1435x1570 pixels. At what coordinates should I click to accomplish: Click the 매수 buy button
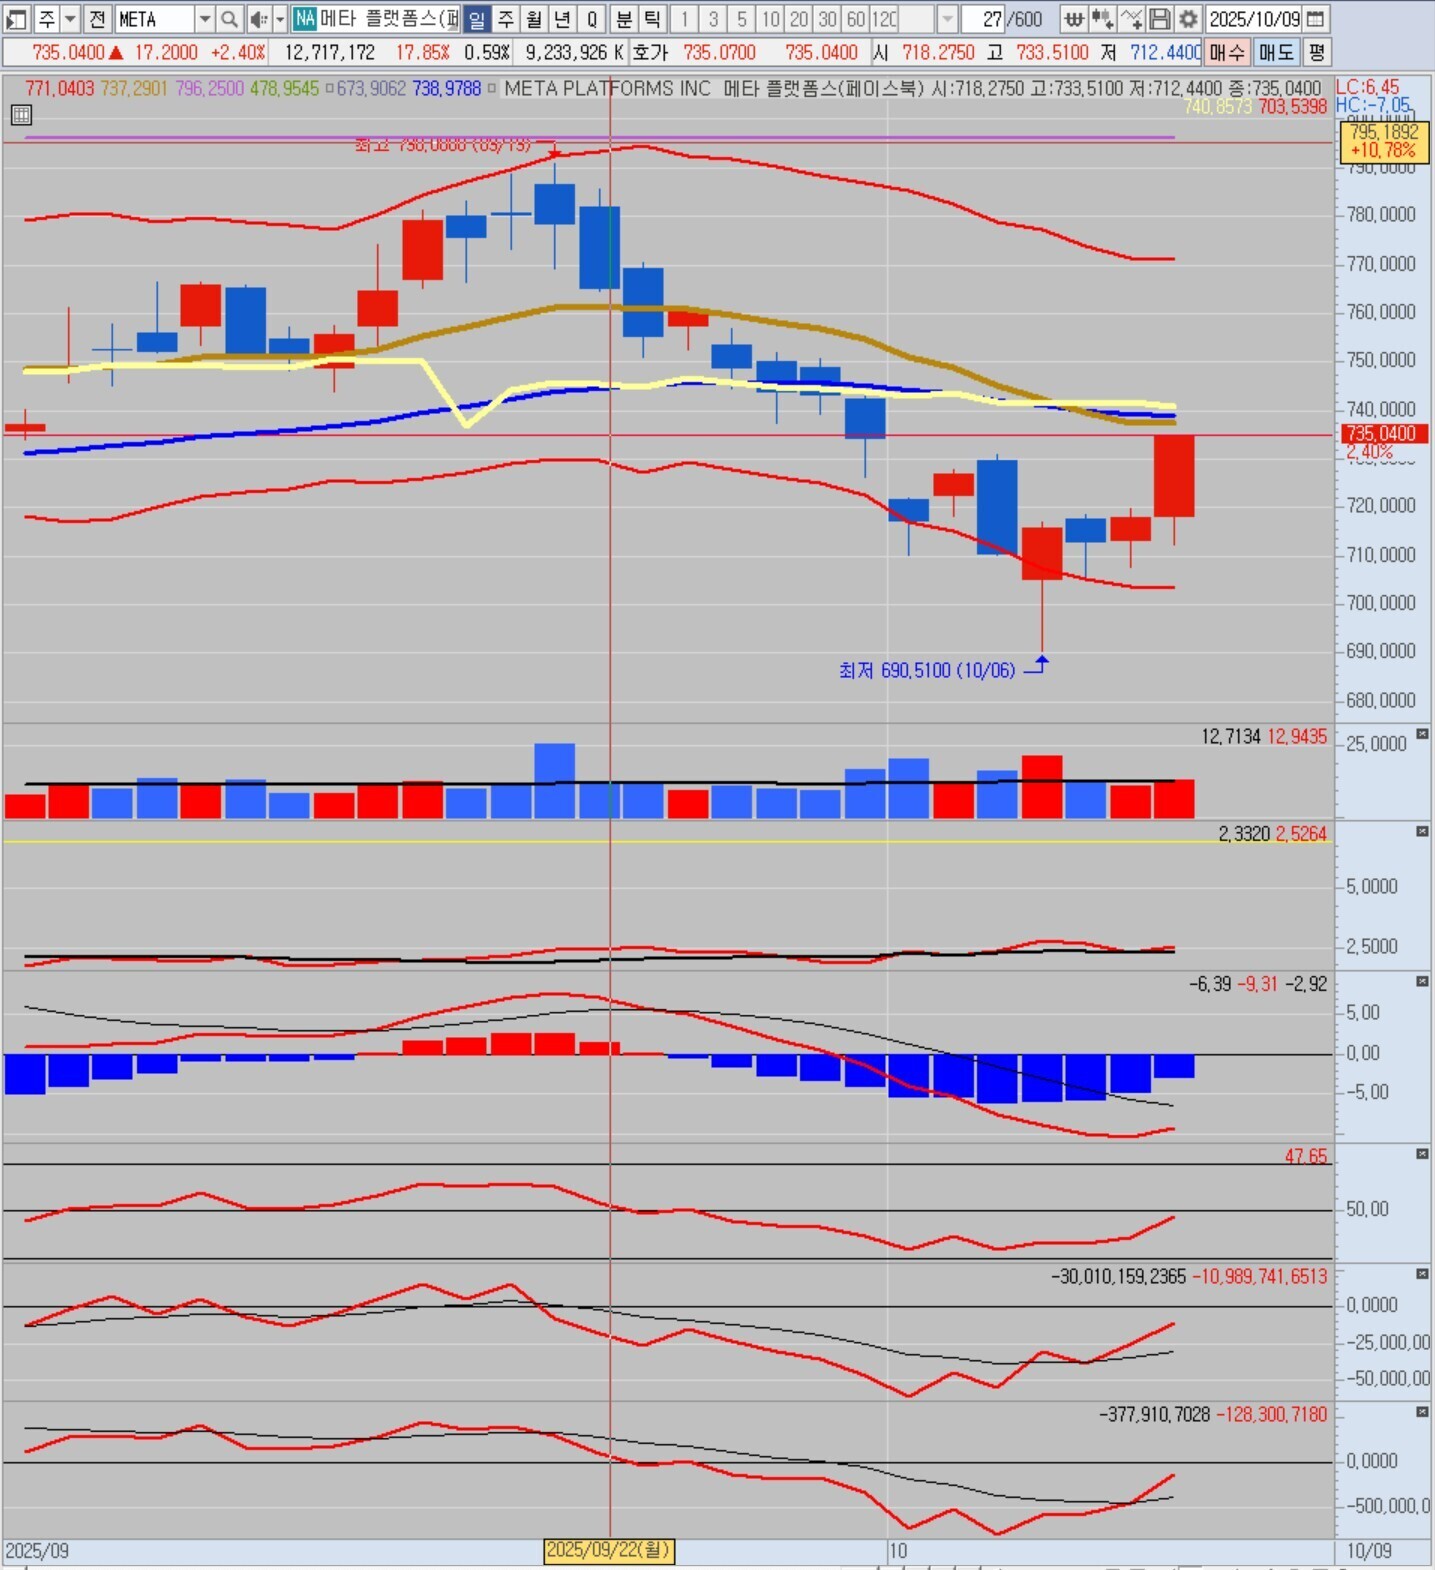(x=1227, y=52)
